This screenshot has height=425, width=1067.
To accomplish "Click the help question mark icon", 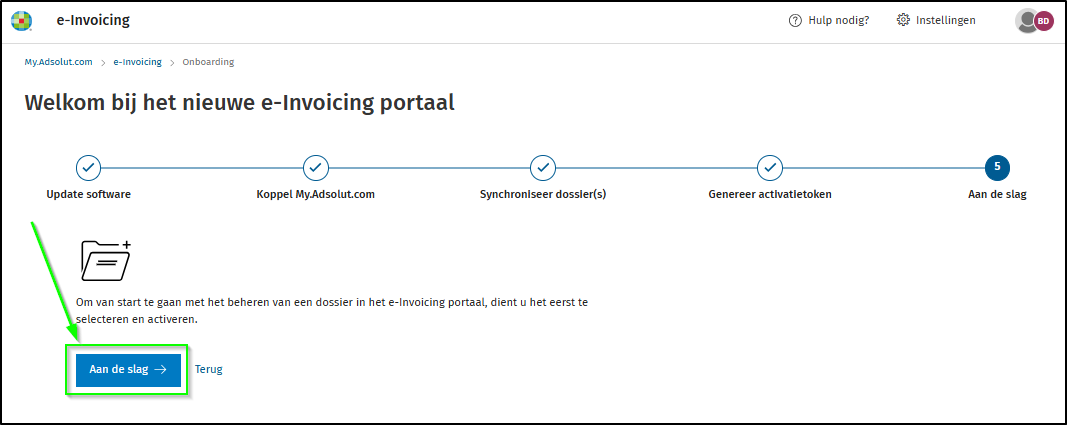I will (796, 20).
